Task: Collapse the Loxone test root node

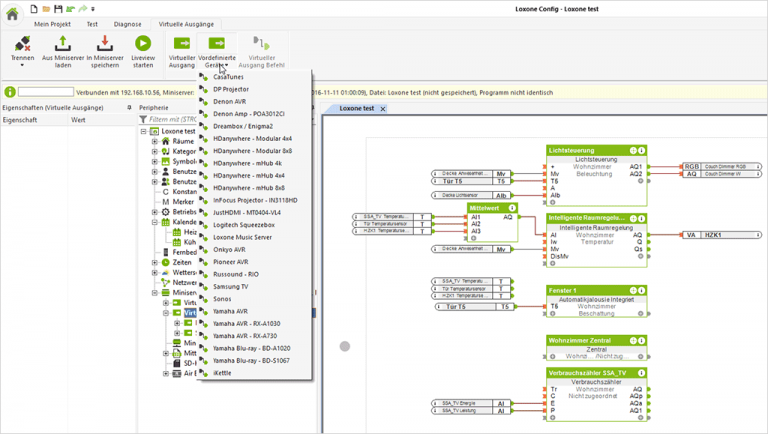Action: [x=144, y=131]
